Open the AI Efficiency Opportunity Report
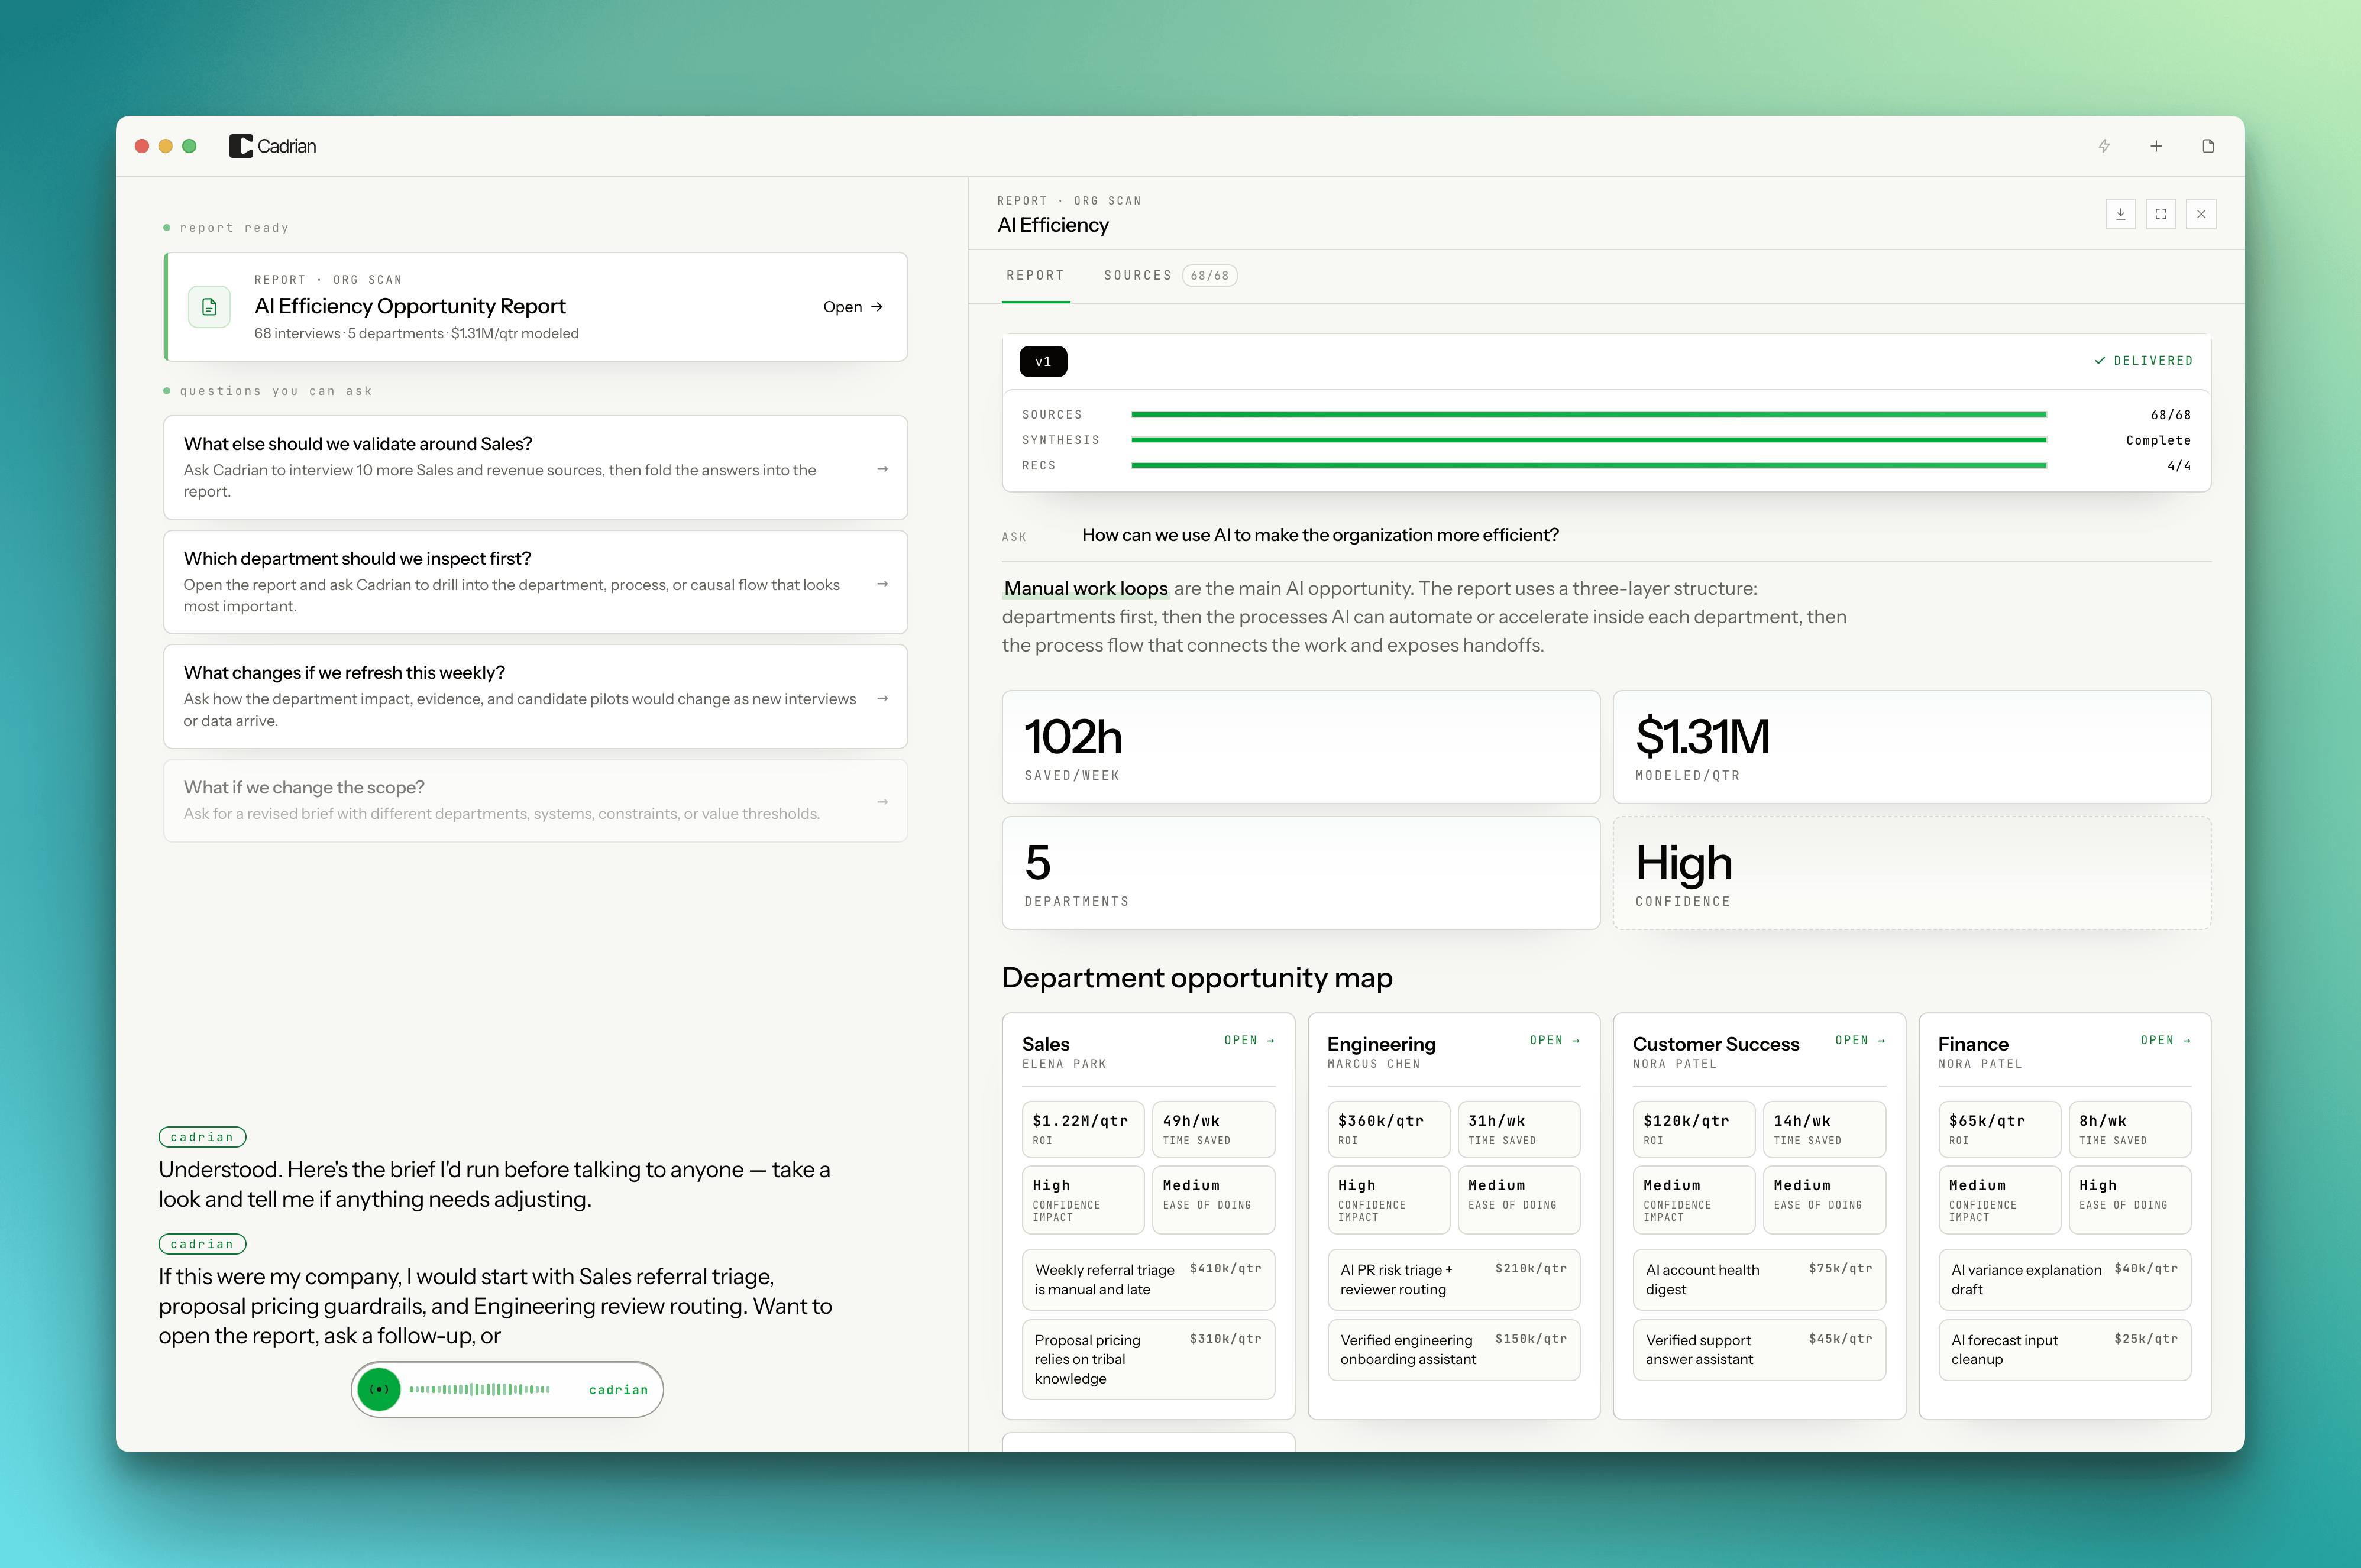This screenshot has width=2361, height=1568. click(853, 307)
